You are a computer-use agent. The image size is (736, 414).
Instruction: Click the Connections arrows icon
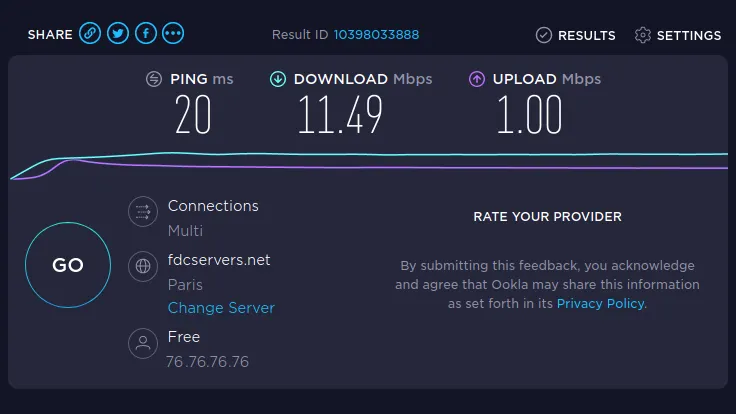tap(143, 212)
